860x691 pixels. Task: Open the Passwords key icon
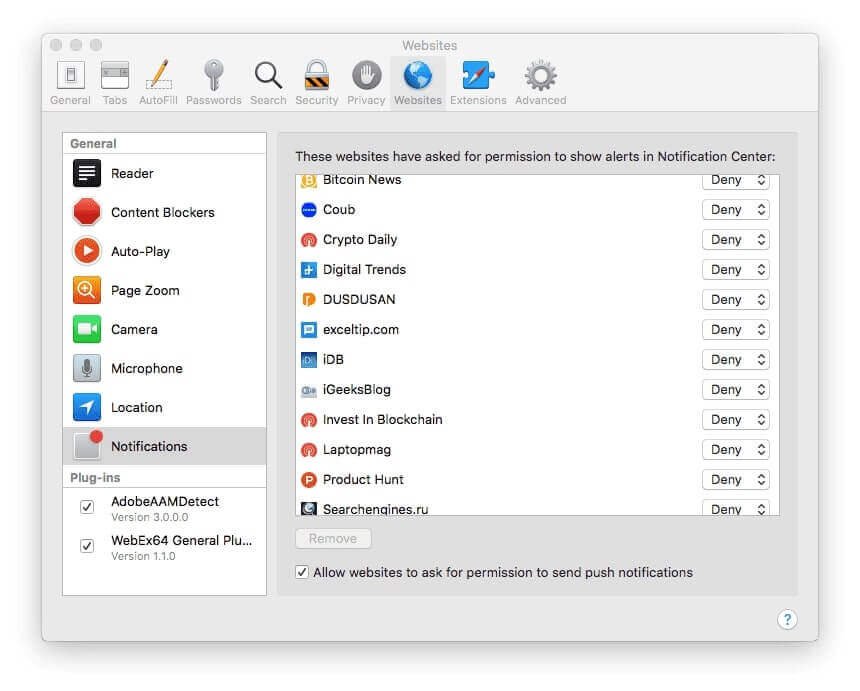[213, 75]
